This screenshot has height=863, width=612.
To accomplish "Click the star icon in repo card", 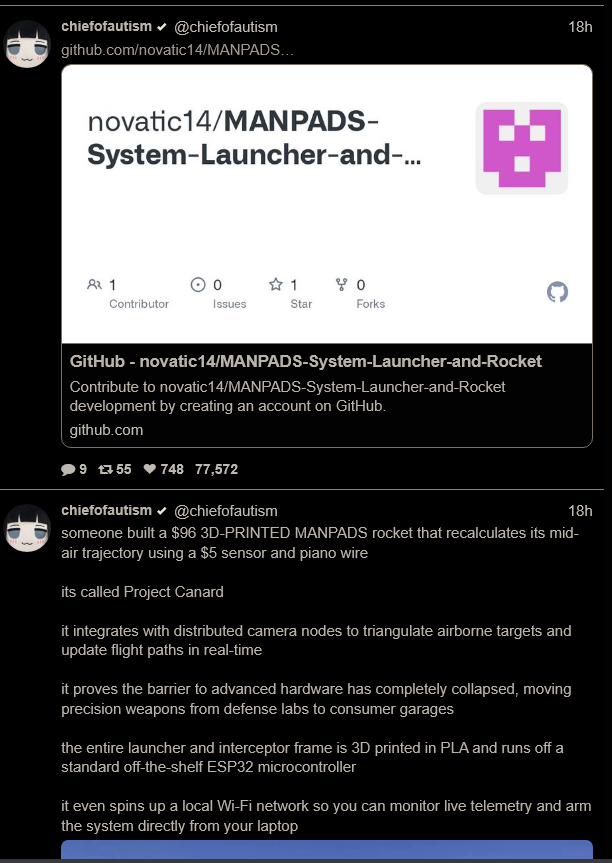I will click(x=275, y=285).
